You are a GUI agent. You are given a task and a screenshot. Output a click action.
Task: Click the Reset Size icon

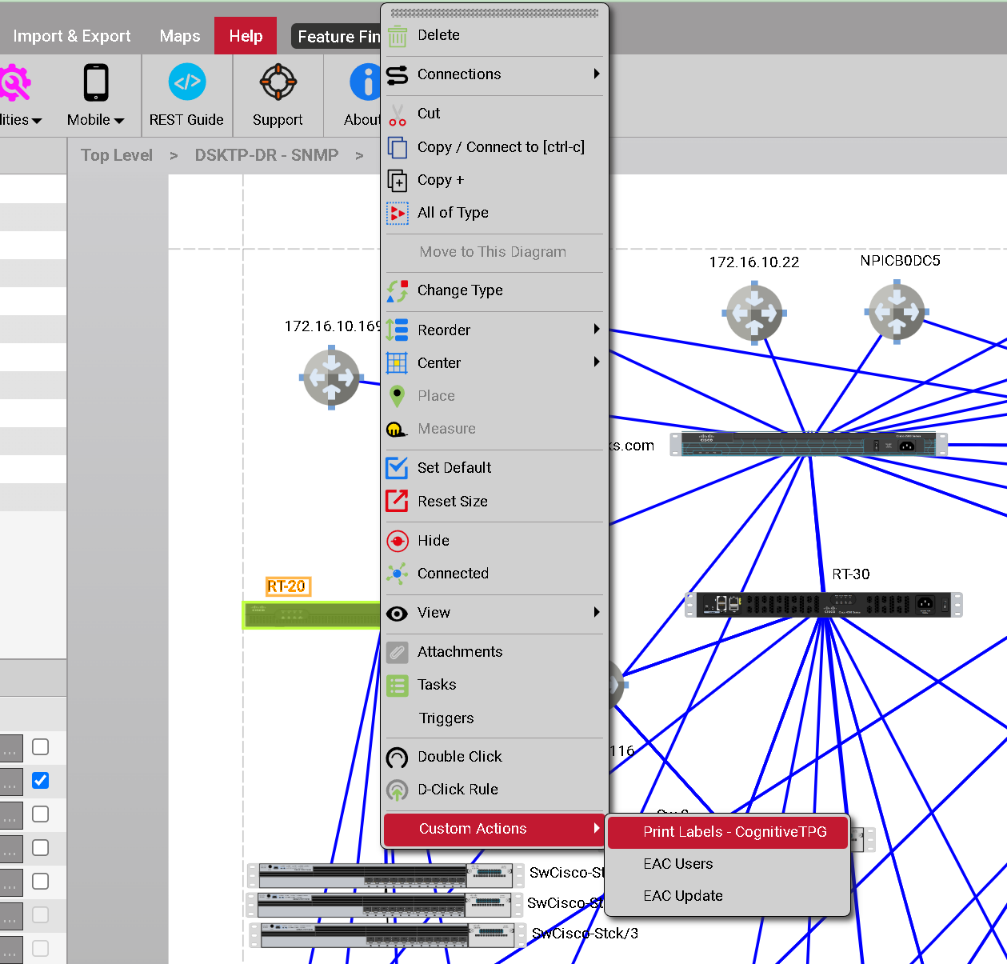pyautogui.click(x=398, y=501)
